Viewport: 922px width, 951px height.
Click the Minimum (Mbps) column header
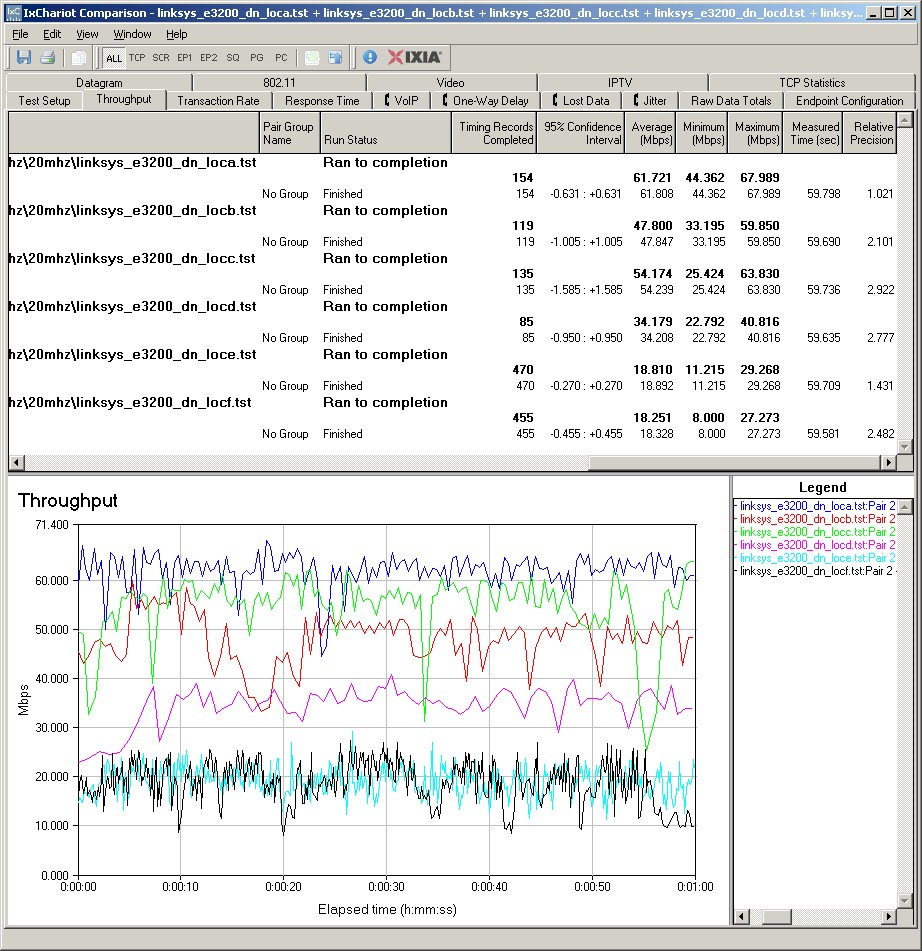[703, 133]
